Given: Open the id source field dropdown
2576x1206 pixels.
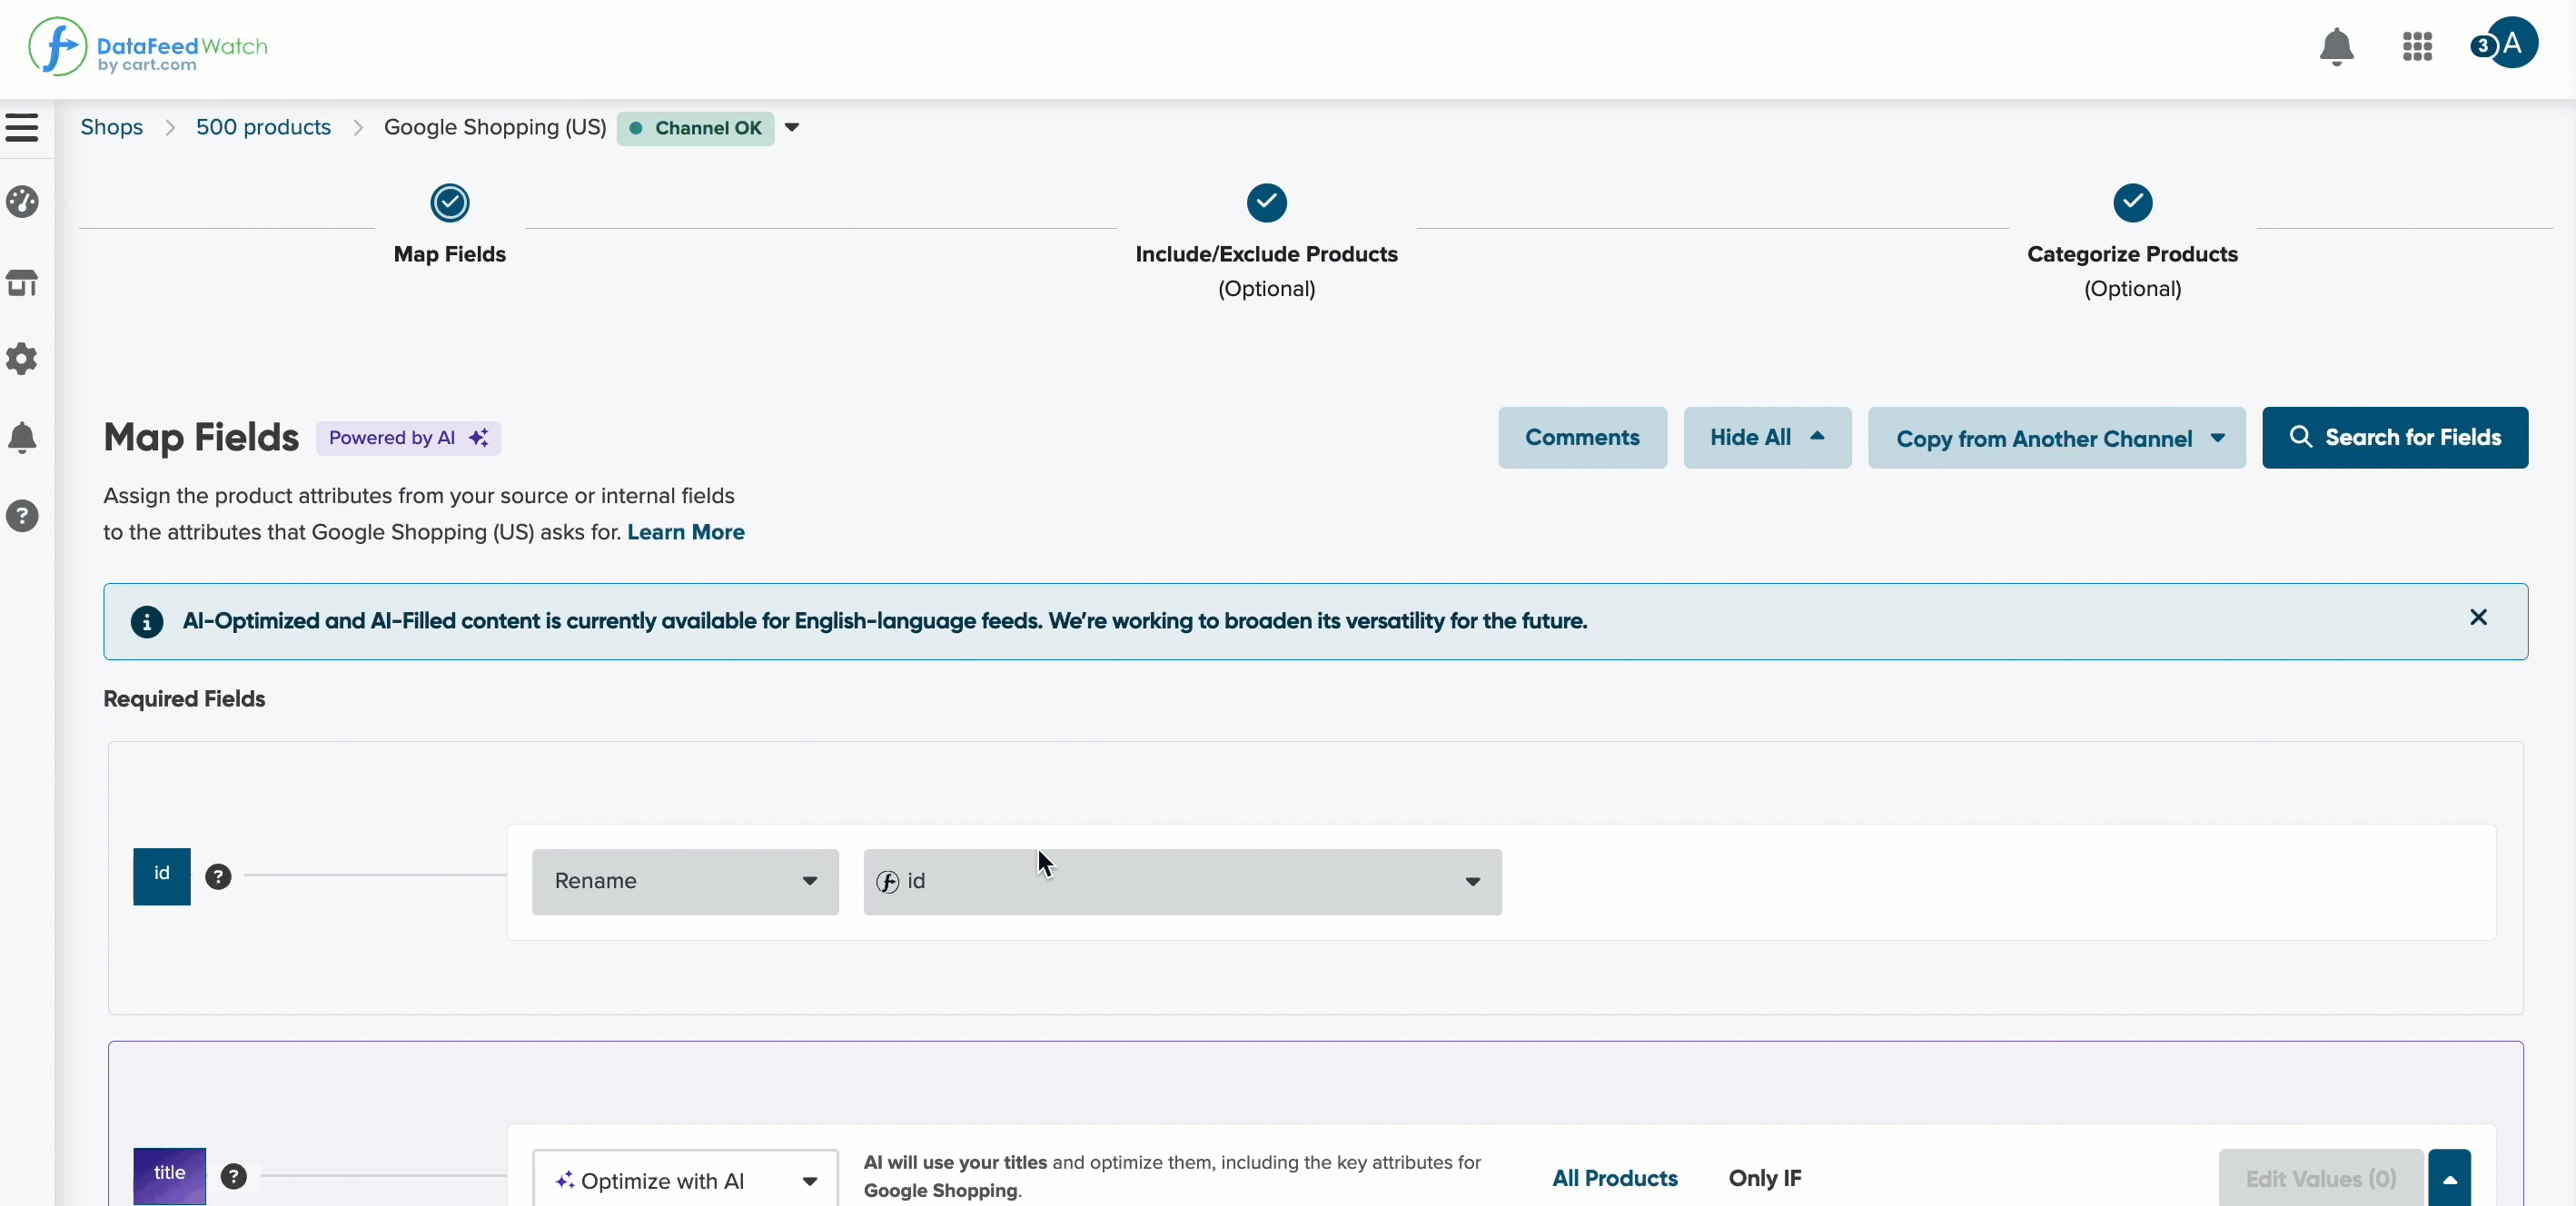Looking at the screenshot, I should (1182, 882).
